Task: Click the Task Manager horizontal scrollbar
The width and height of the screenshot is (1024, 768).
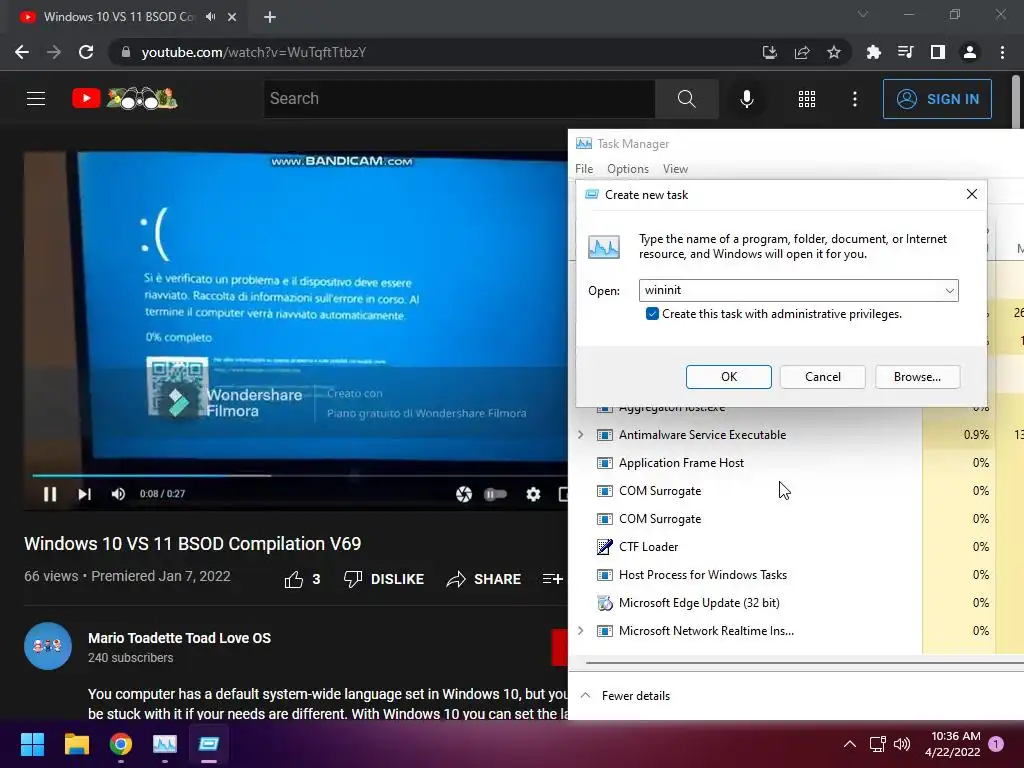Action: (805, 662)
